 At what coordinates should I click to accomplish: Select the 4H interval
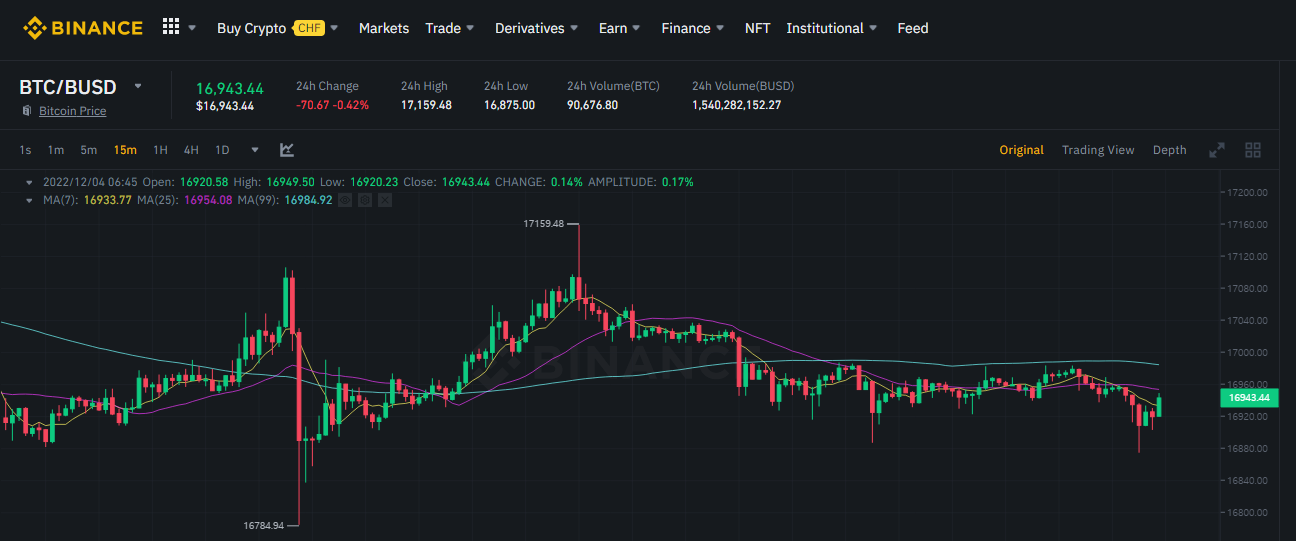191,150
